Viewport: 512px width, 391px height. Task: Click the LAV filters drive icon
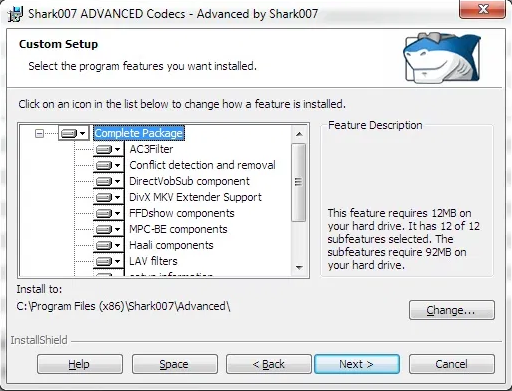pos(108,261)
